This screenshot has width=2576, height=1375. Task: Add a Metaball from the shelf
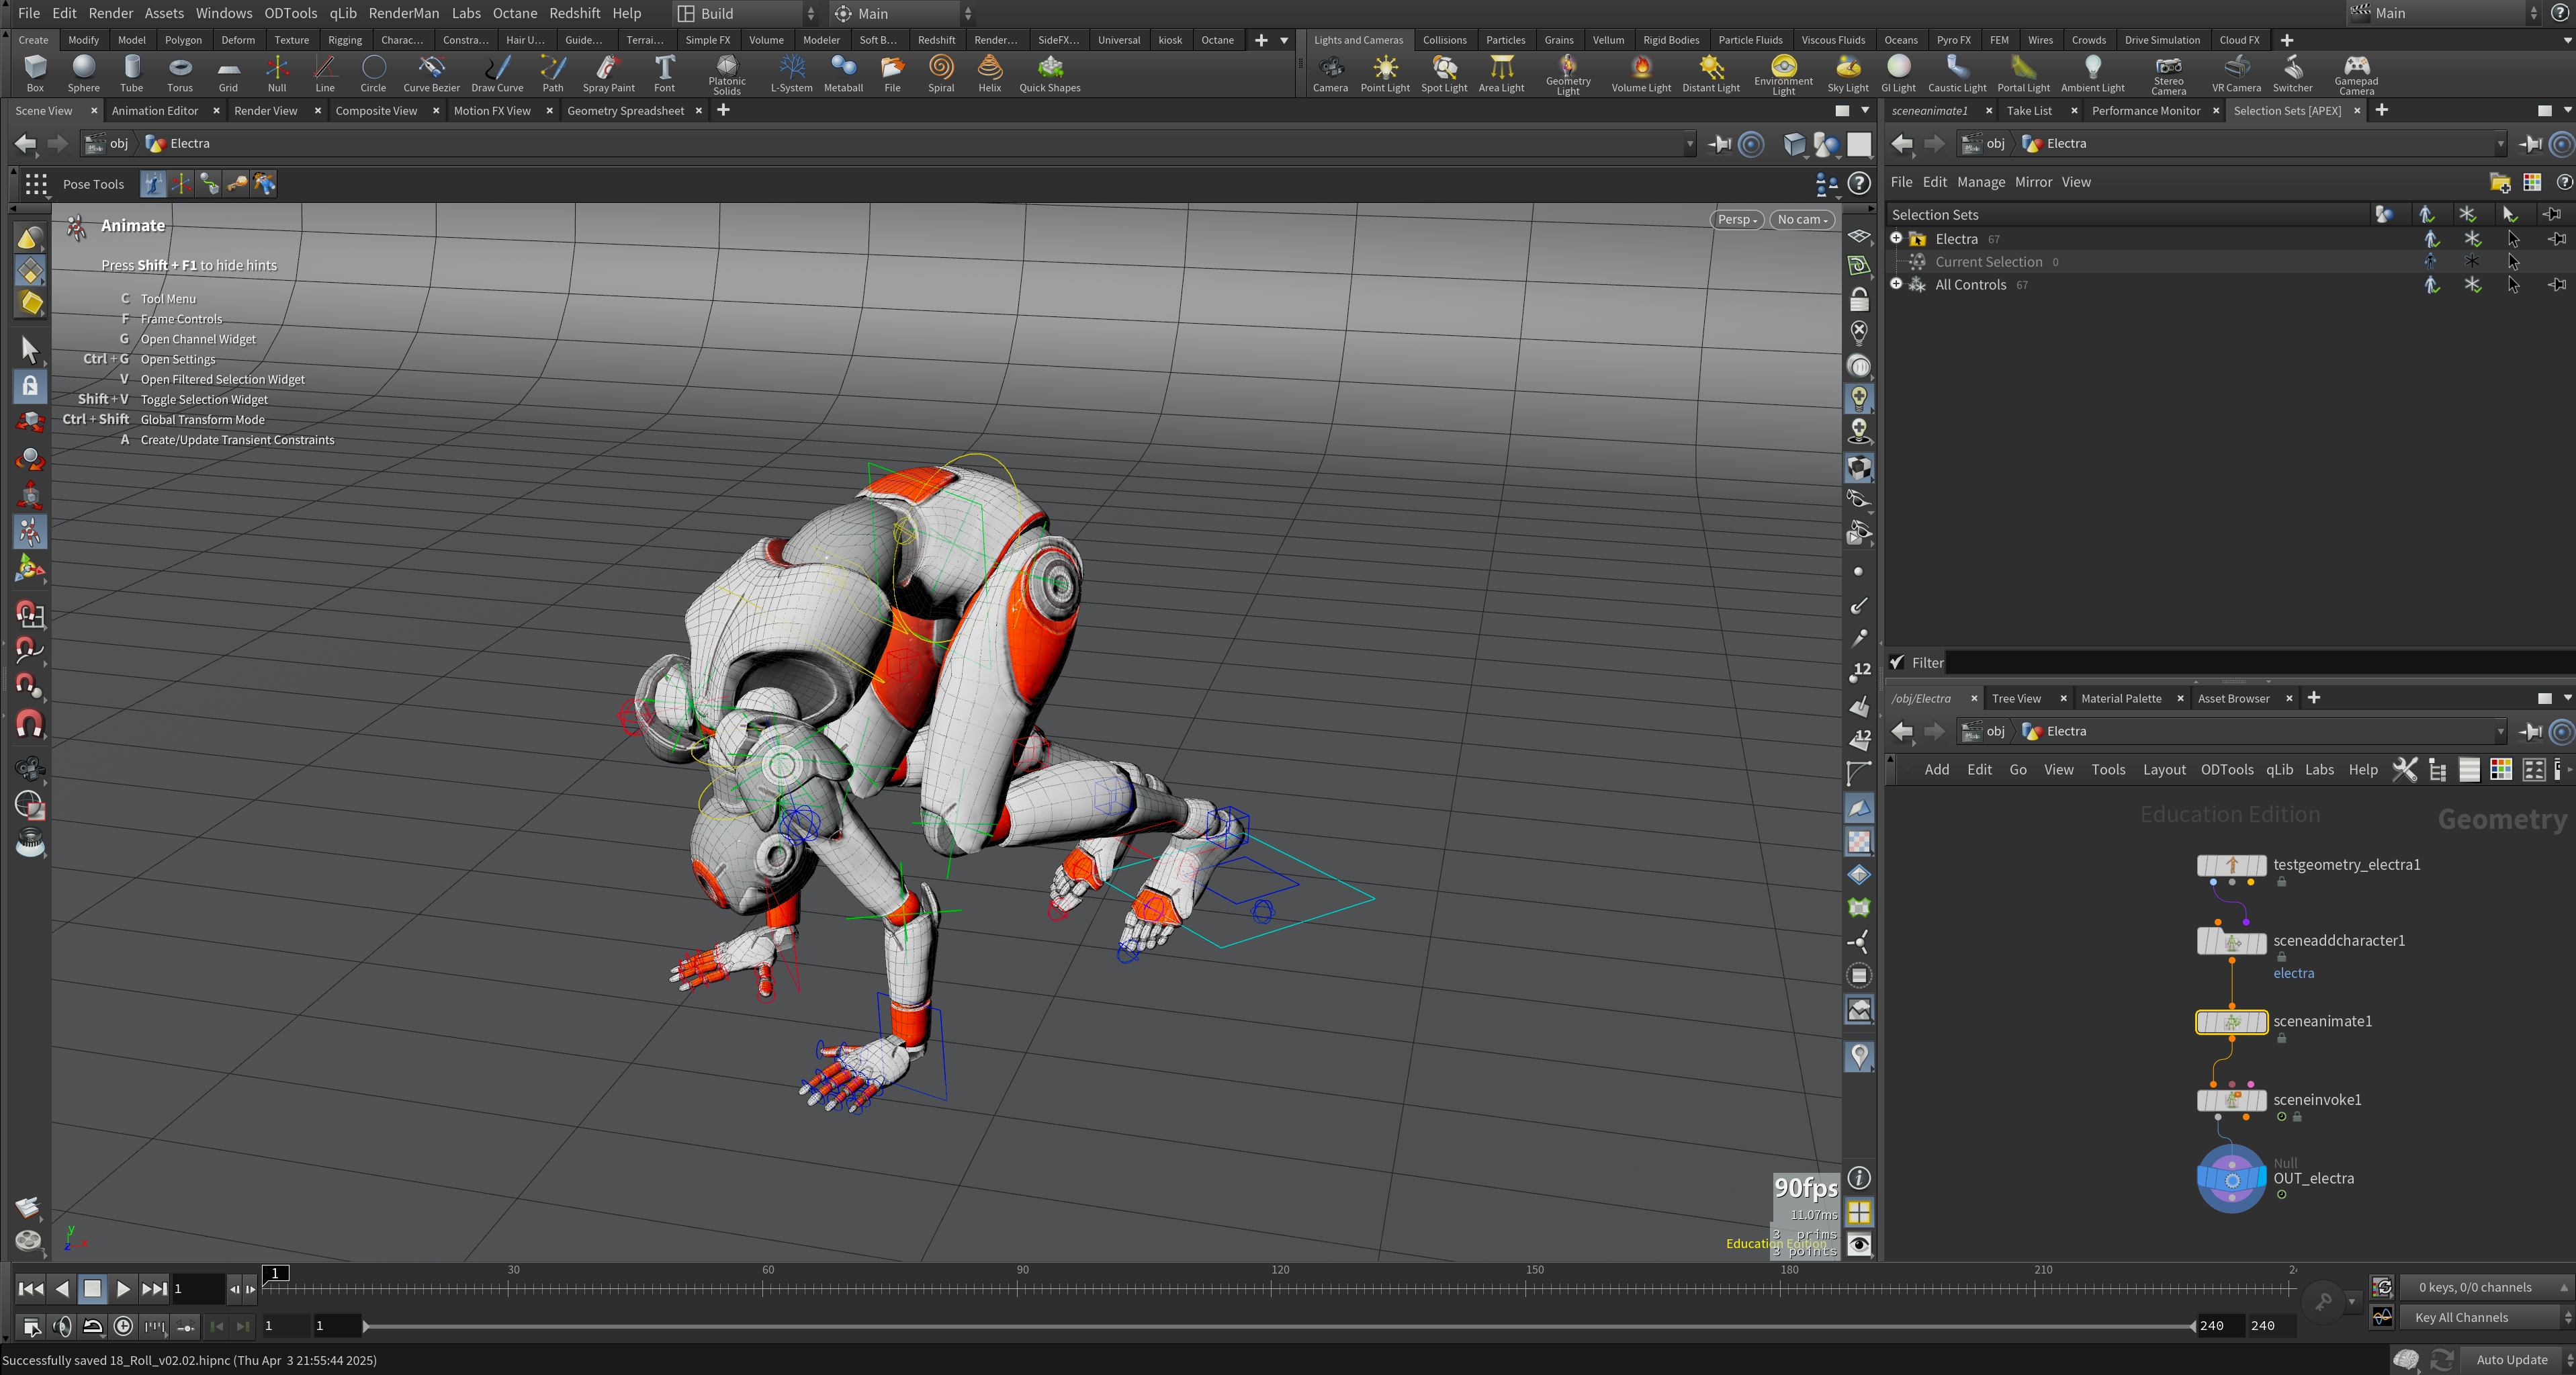(843, 74)
